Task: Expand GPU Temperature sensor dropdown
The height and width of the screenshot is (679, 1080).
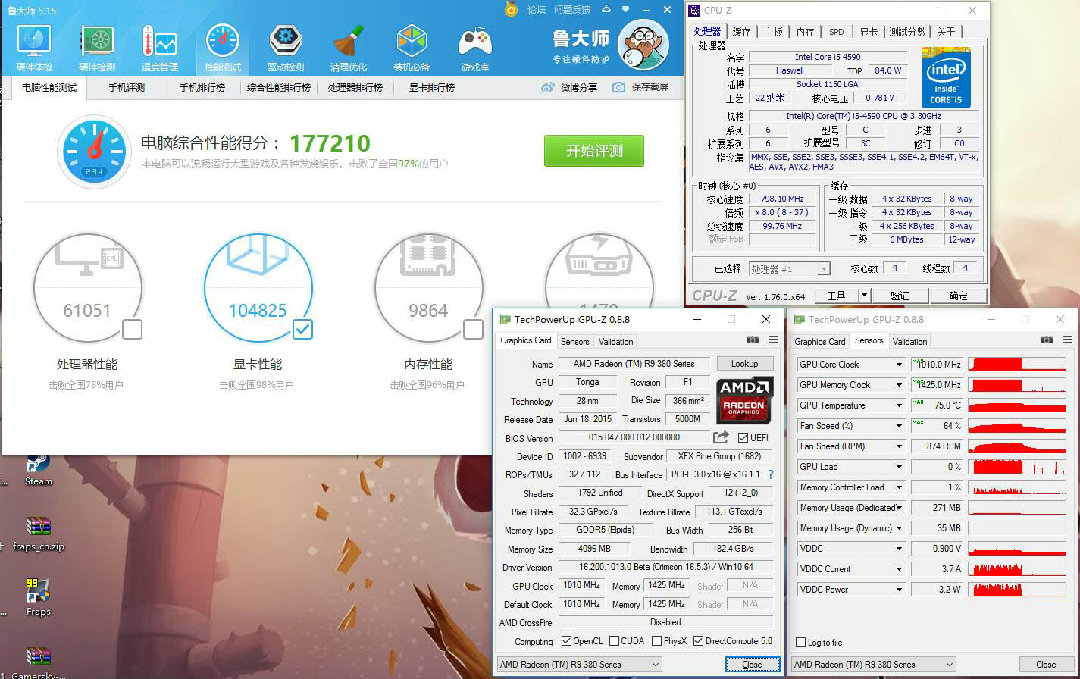Action: click(x=899, y=406)
